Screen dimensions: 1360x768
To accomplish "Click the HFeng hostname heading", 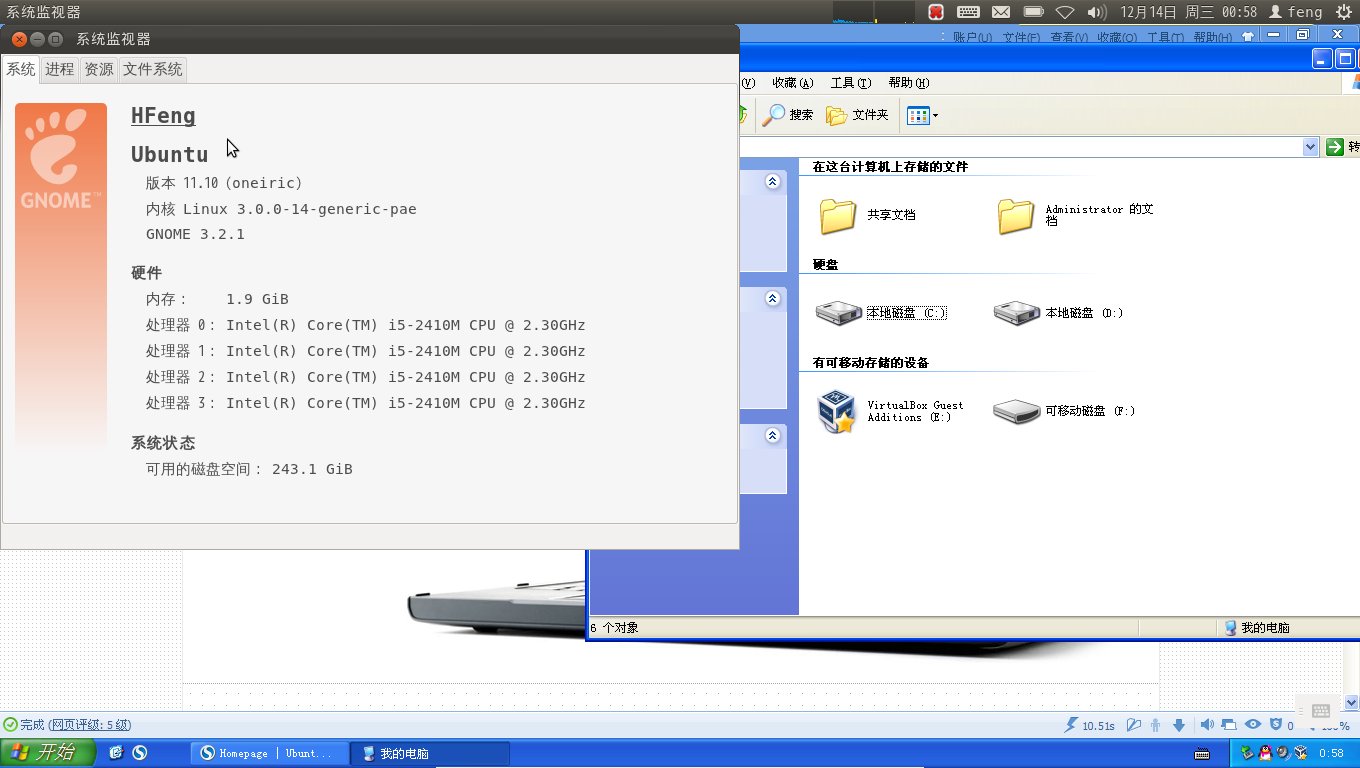I will (163, 116).
